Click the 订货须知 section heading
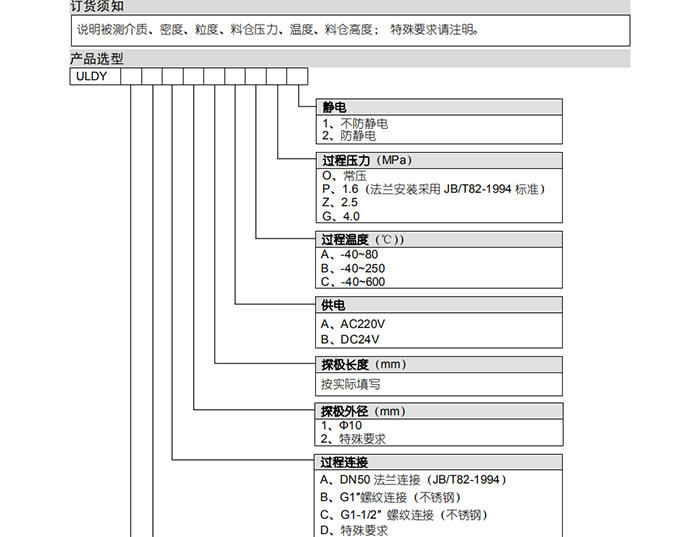 pos(97,6)
